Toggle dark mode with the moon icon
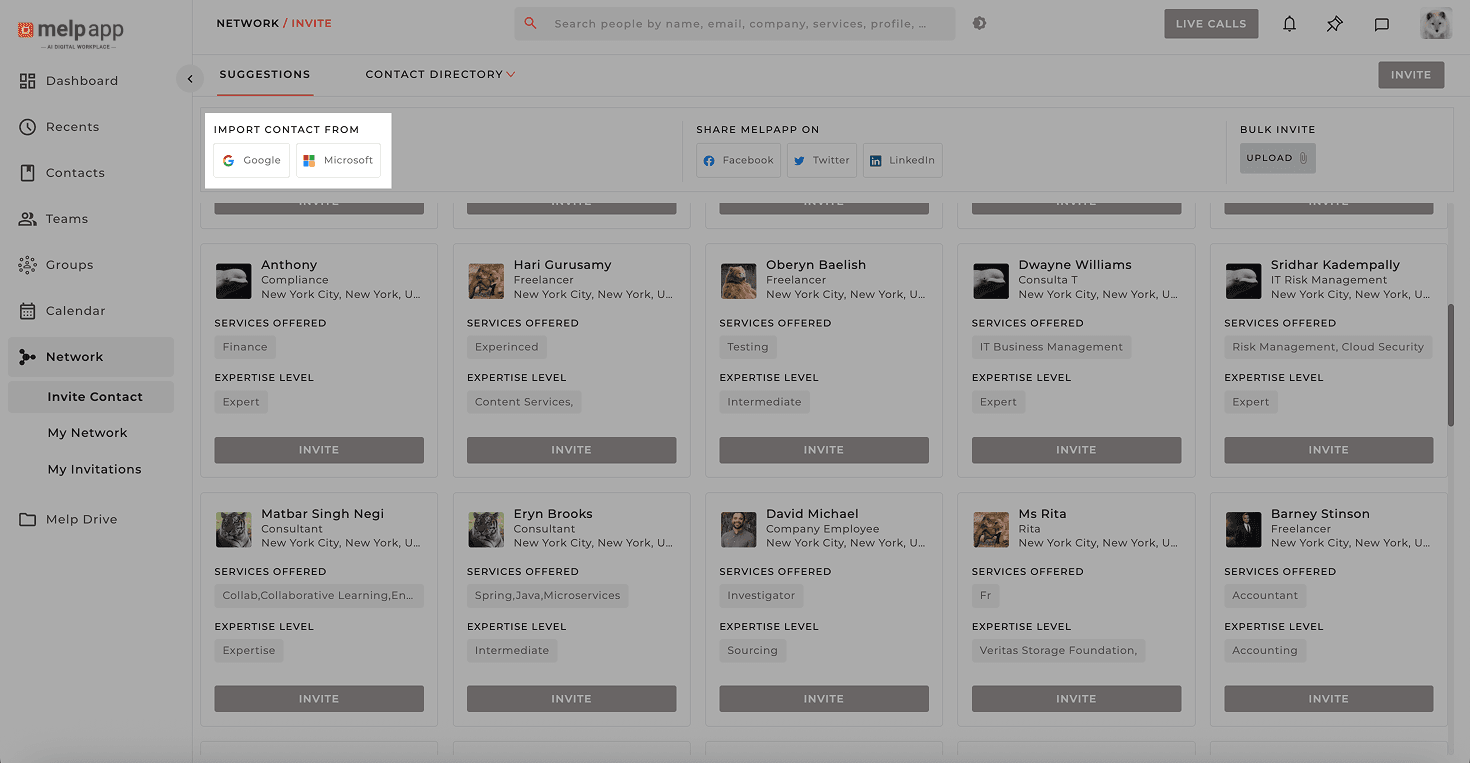1470x763 pixels. pos(979,22)
